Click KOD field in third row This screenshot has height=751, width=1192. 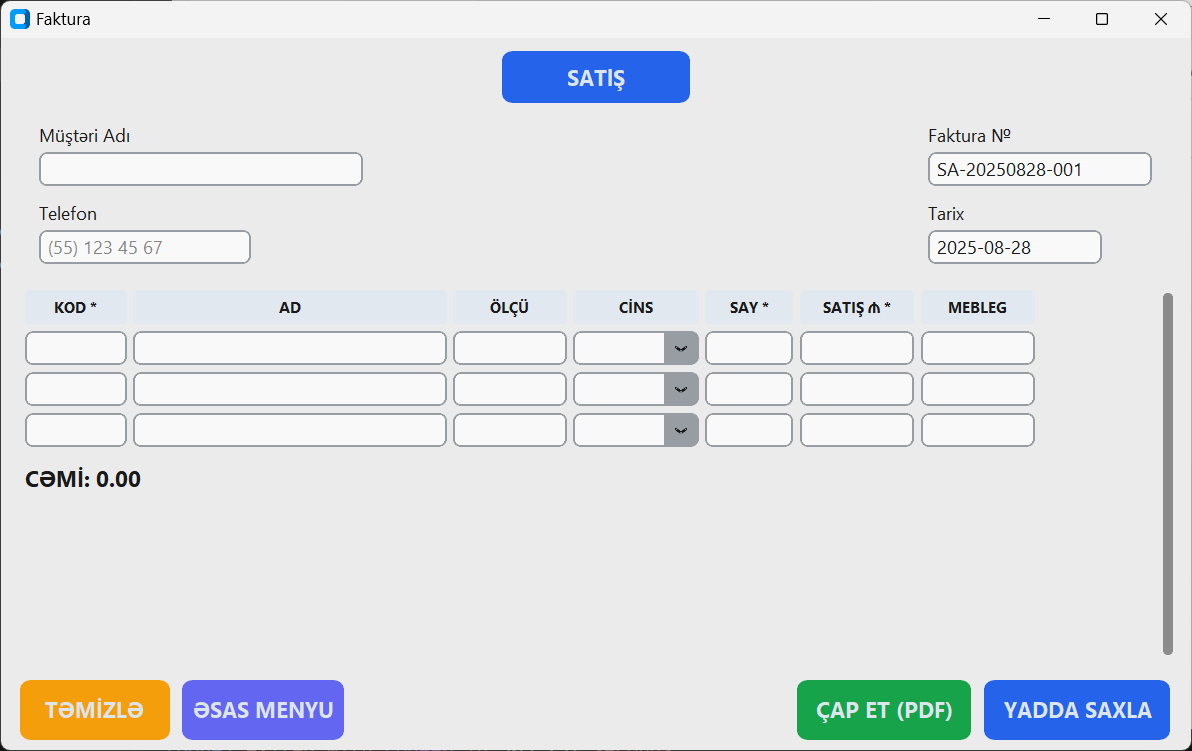coord(76,430)
